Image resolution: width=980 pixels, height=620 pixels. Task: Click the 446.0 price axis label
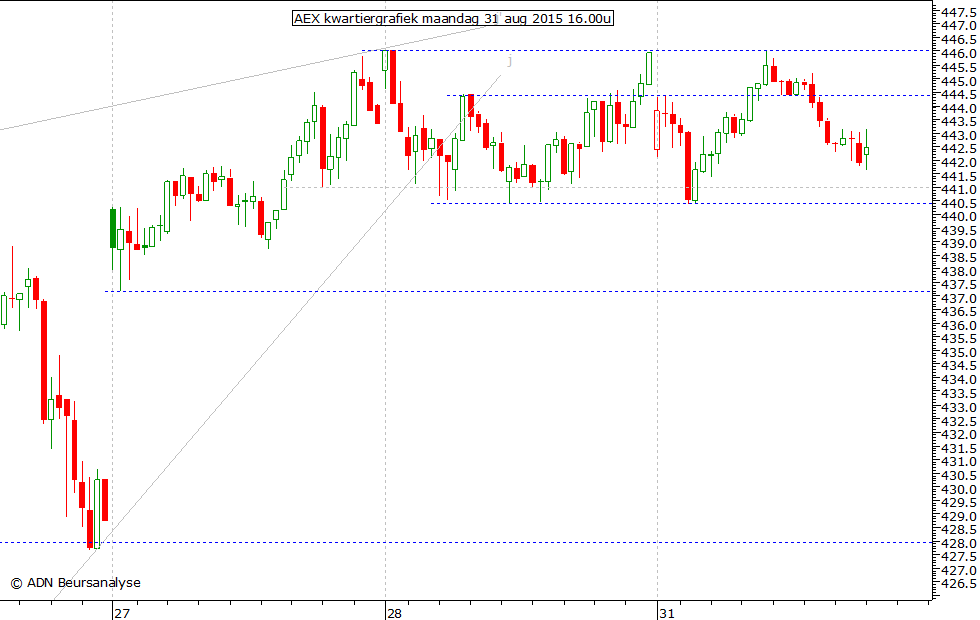tap(959, 54)
